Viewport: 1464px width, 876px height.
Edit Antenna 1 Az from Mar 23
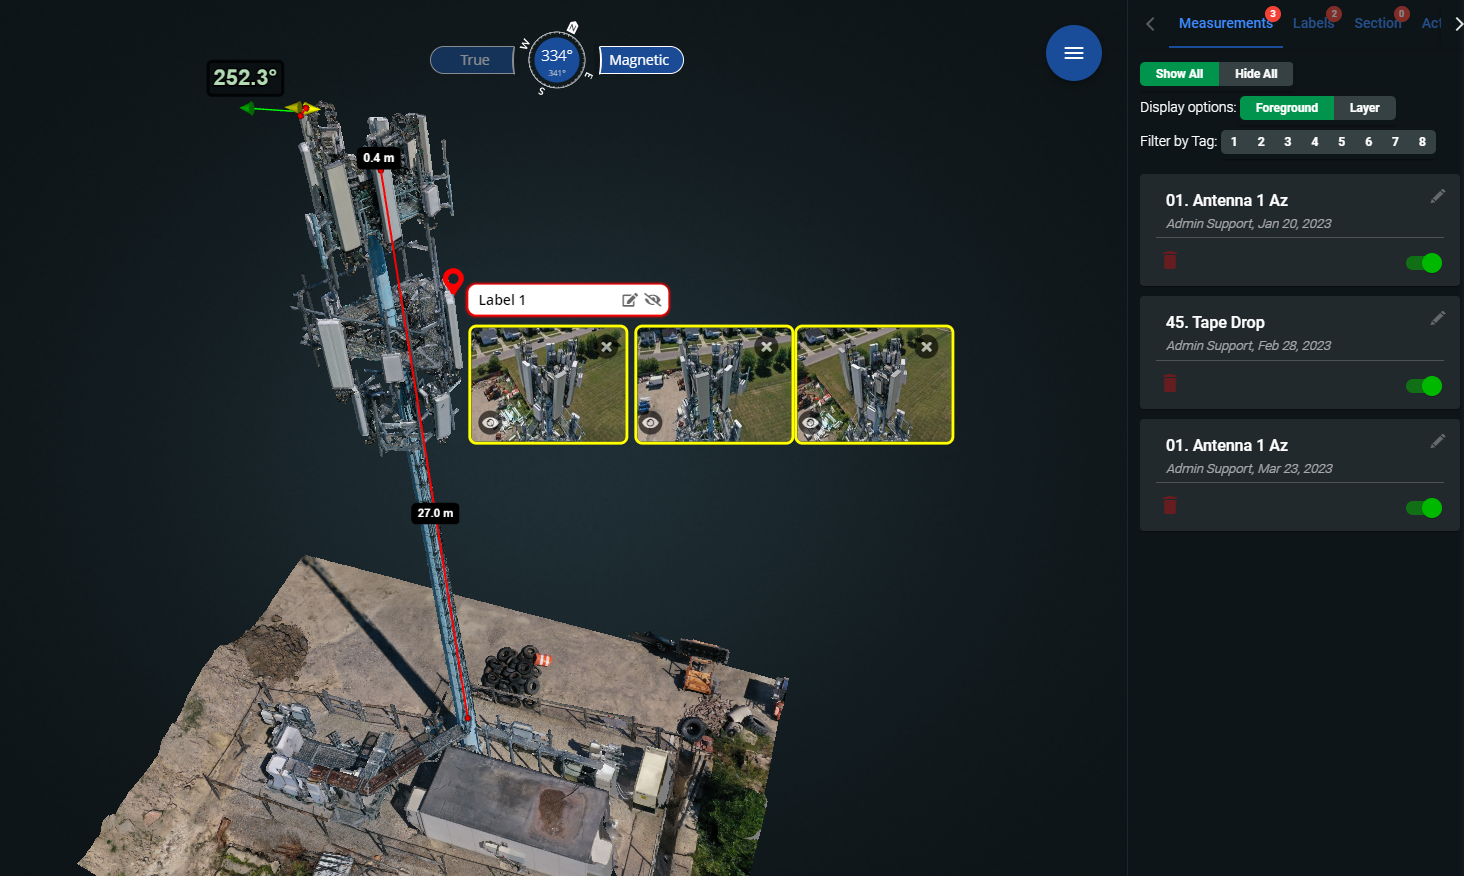pyautogui.click(x=1437, y=442)
